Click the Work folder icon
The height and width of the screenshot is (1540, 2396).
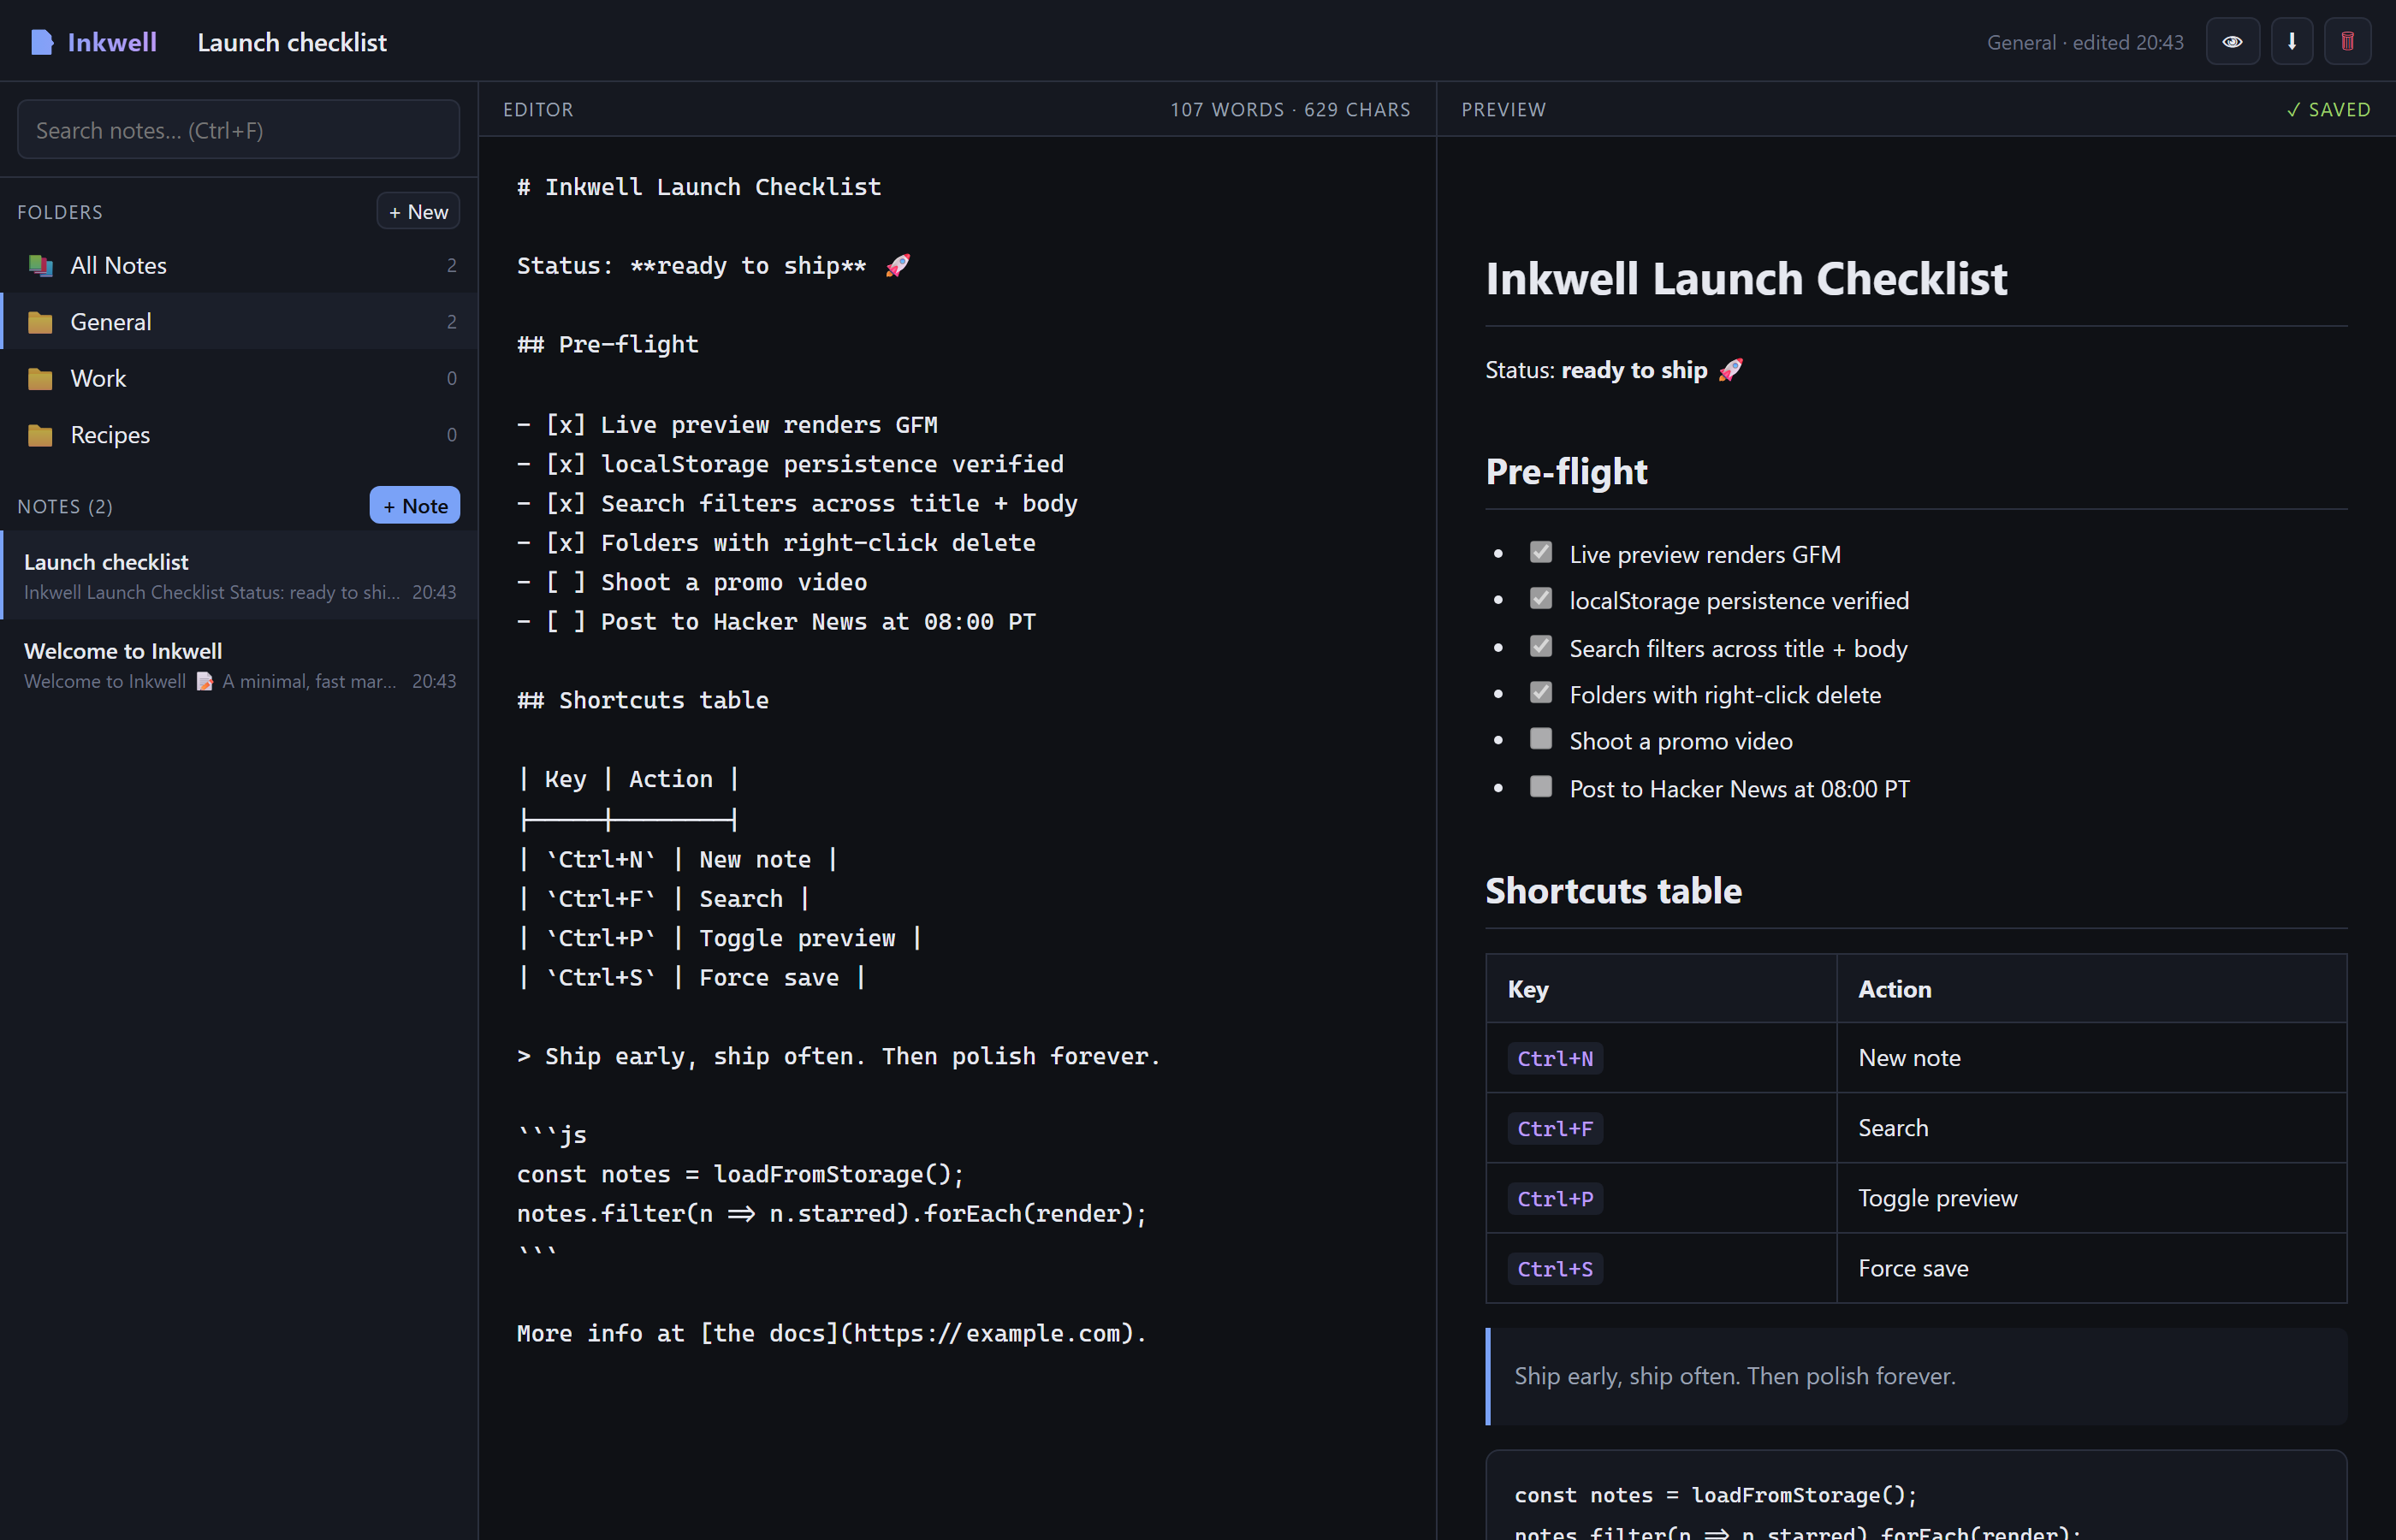(41, 379)
